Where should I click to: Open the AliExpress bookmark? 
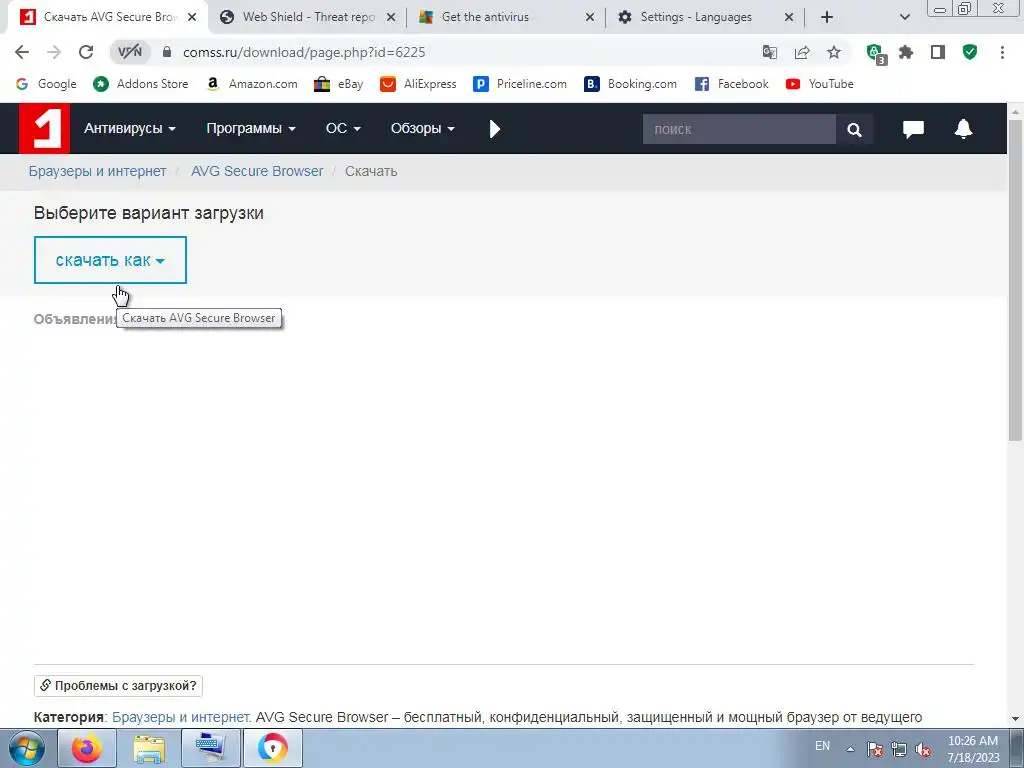[418, 84]
